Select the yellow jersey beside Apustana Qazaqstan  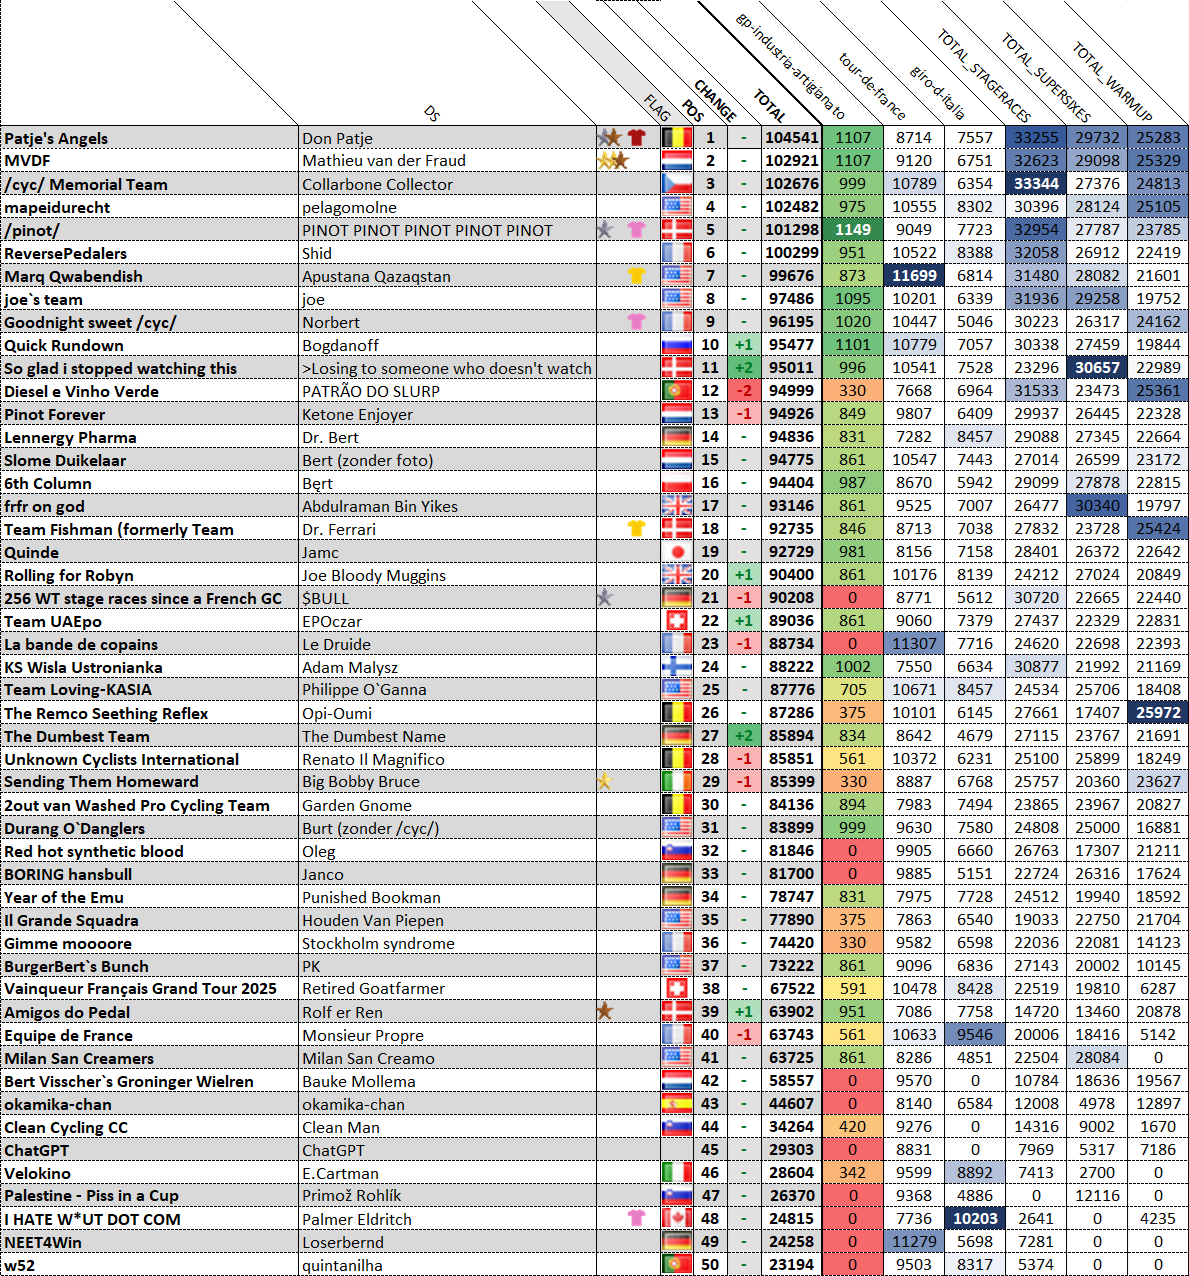point(636,276)
